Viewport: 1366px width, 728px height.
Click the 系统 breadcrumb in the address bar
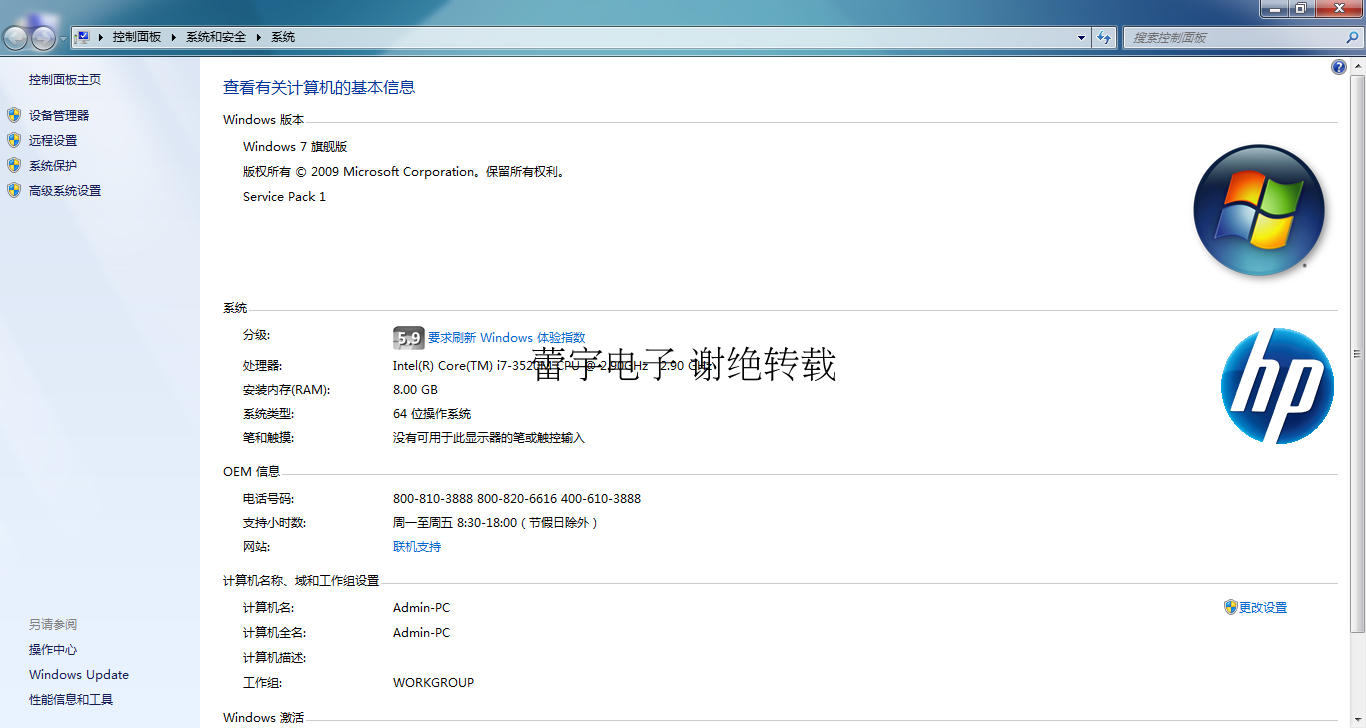click(283, 37)
